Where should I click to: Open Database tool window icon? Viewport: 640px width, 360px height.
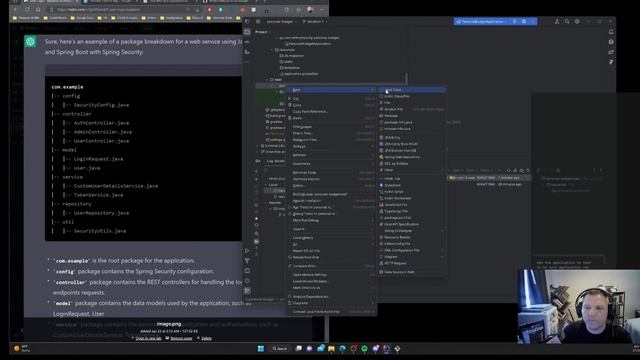611,42
